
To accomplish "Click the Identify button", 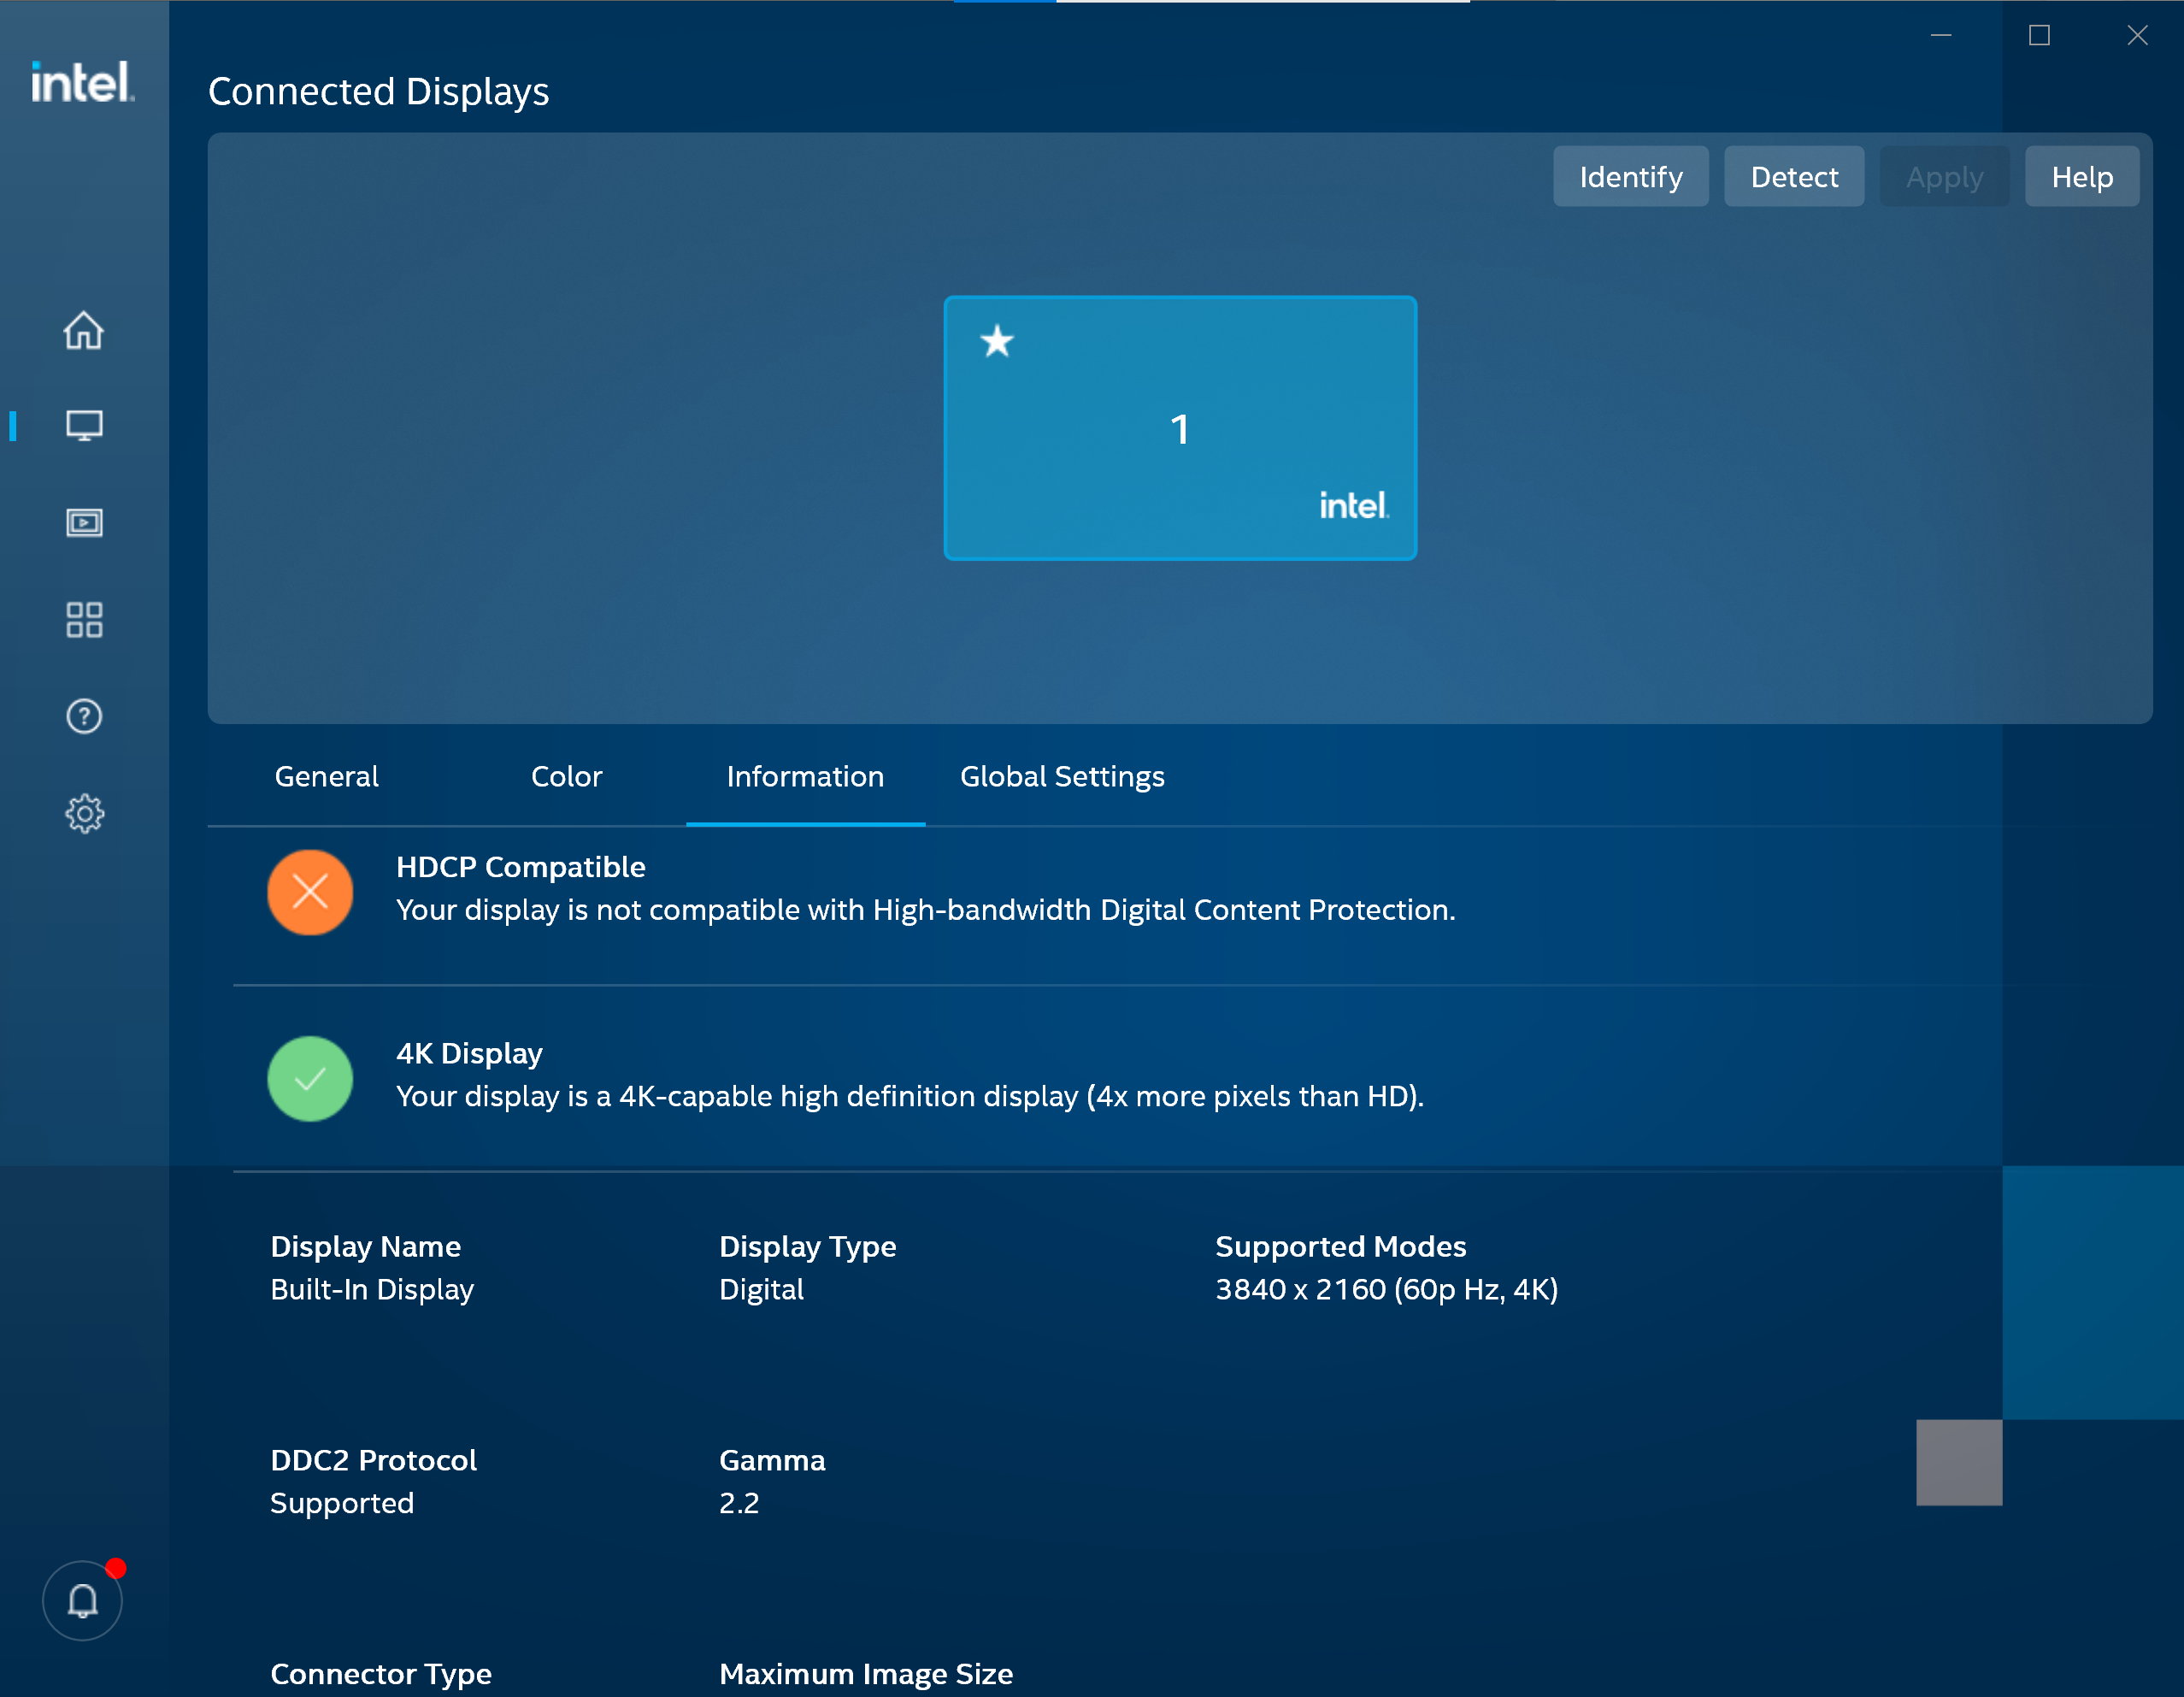I will tap(1630, 176).
